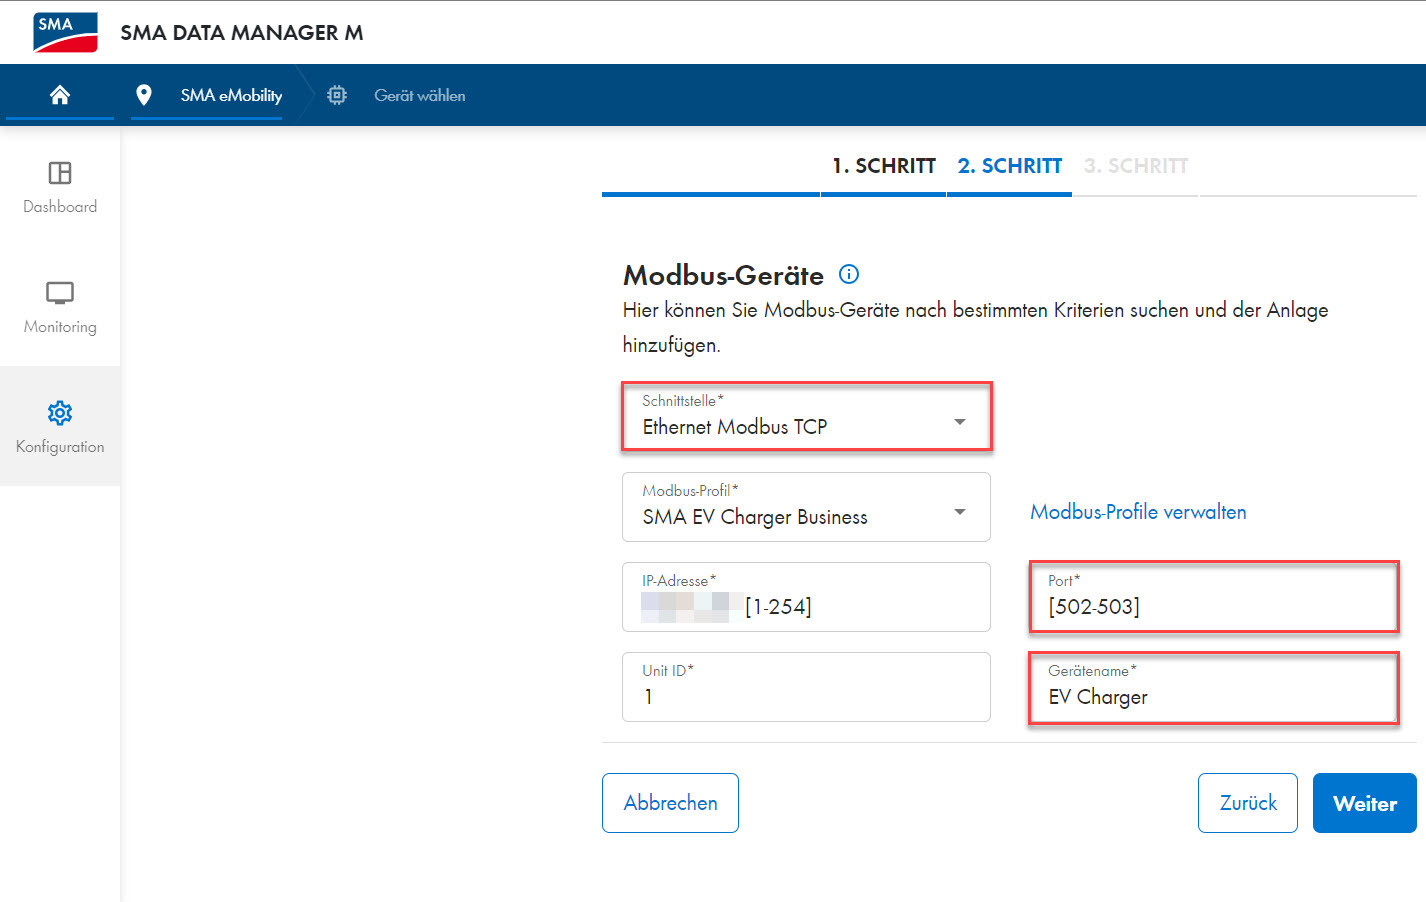Viewport: 1426px width, 902px height.
Task: Click the SMA DATA MANAGER M title
Action: (242, 32)
